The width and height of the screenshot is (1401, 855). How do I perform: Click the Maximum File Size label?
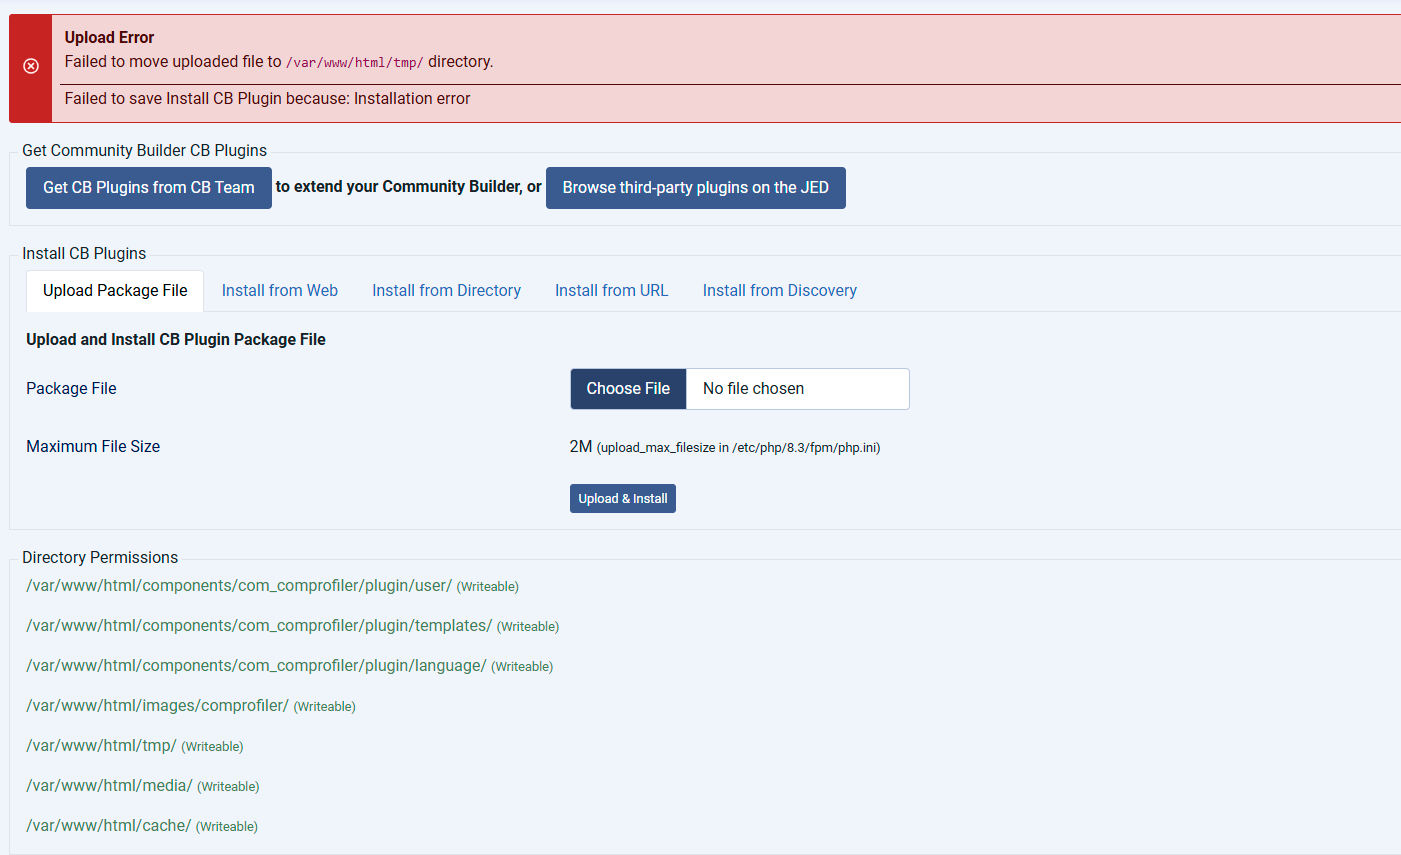tap(93, 447)
